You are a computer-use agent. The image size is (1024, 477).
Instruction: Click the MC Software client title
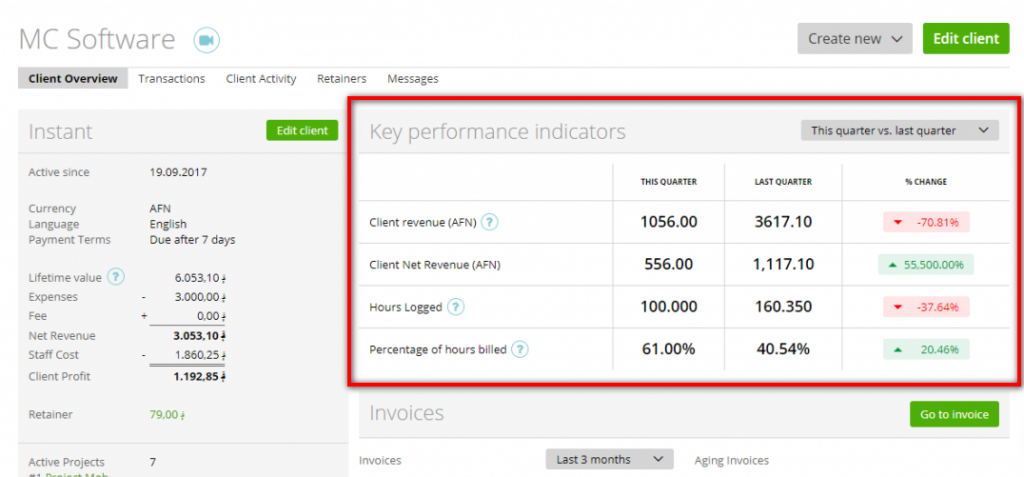97,39
